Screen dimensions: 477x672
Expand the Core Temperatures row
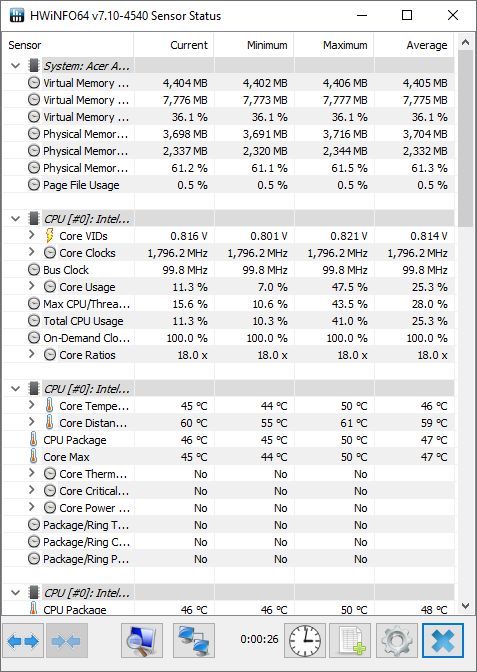[32, 405]
